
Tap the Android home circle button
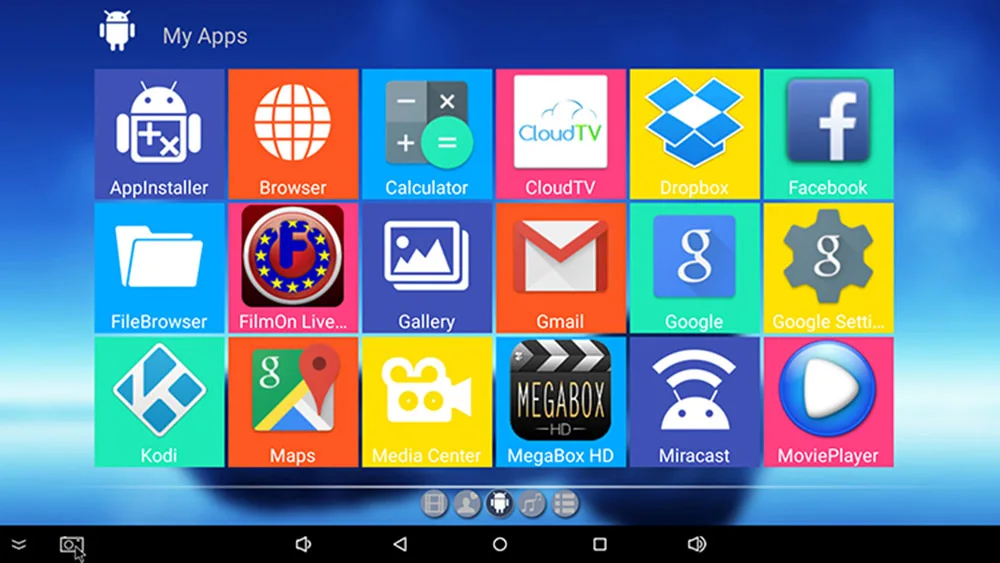click(x=500, y=544)
